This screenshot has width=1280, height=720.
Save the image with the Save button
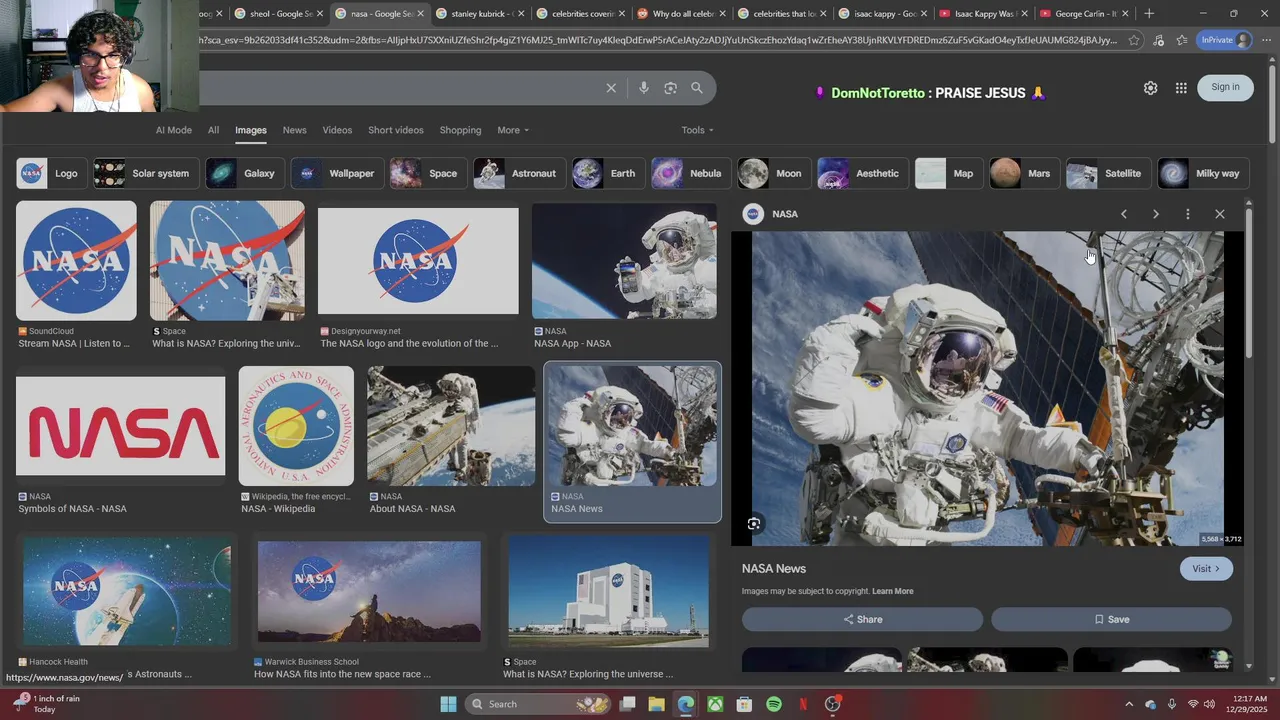coord(1111,619)
